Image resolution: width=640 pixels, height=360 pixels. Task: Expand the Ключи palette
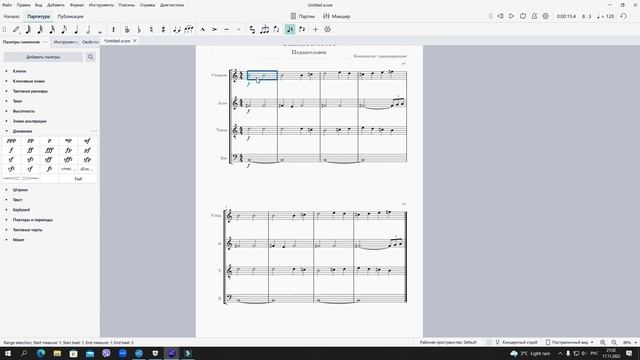(x=6, y=71)
